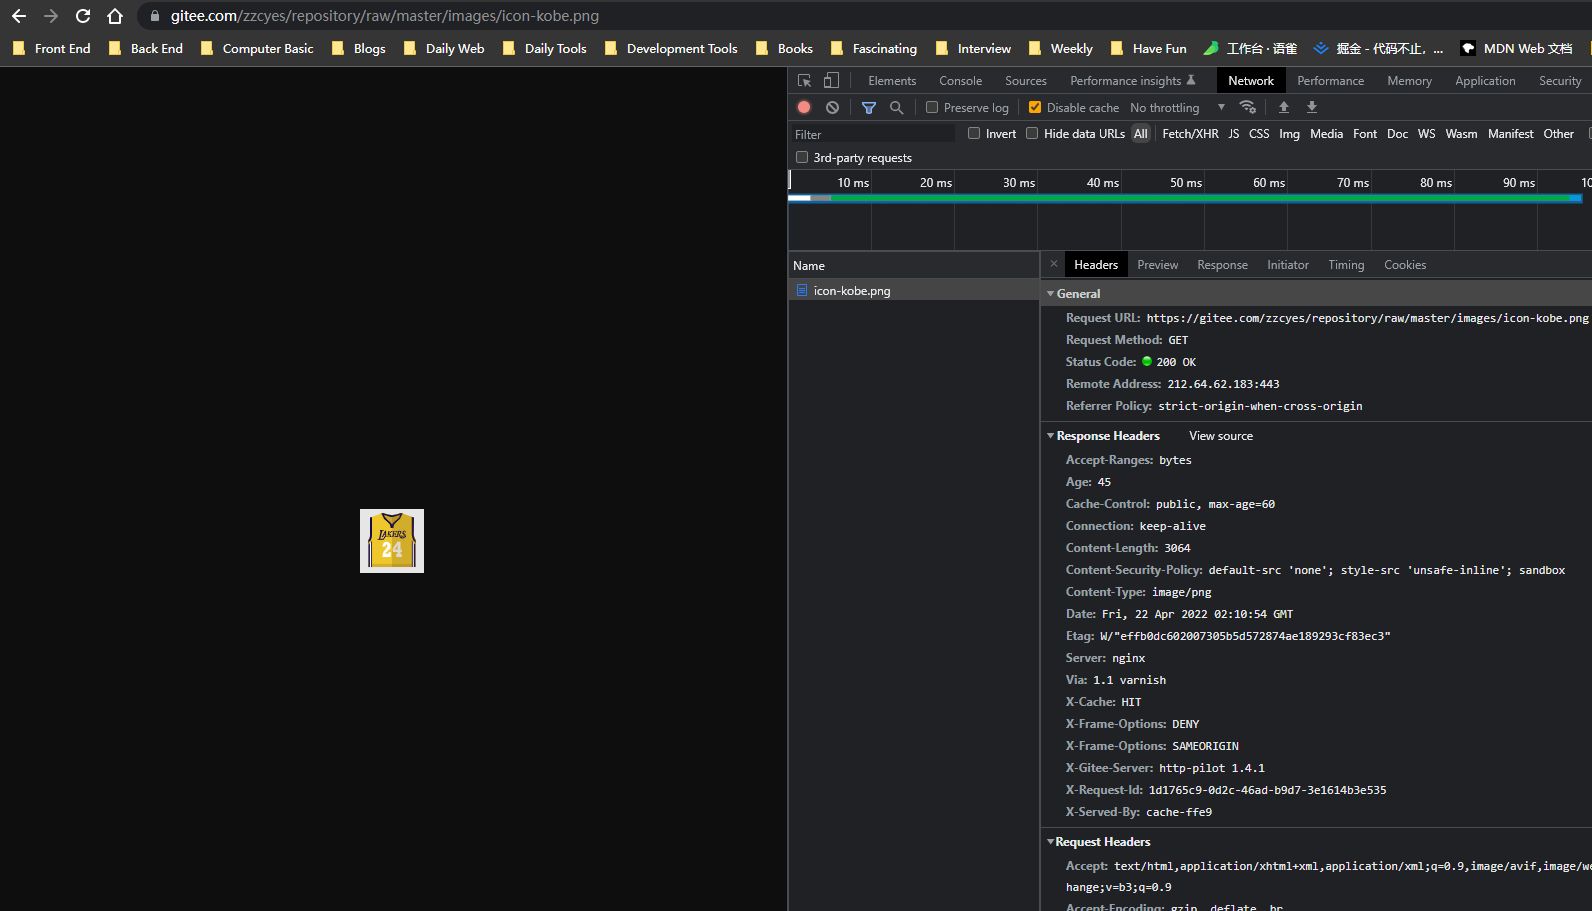Screen dimensions: 1592x911
Task: Open the Development Tools bookmark folder
Action: coord(671,48)
